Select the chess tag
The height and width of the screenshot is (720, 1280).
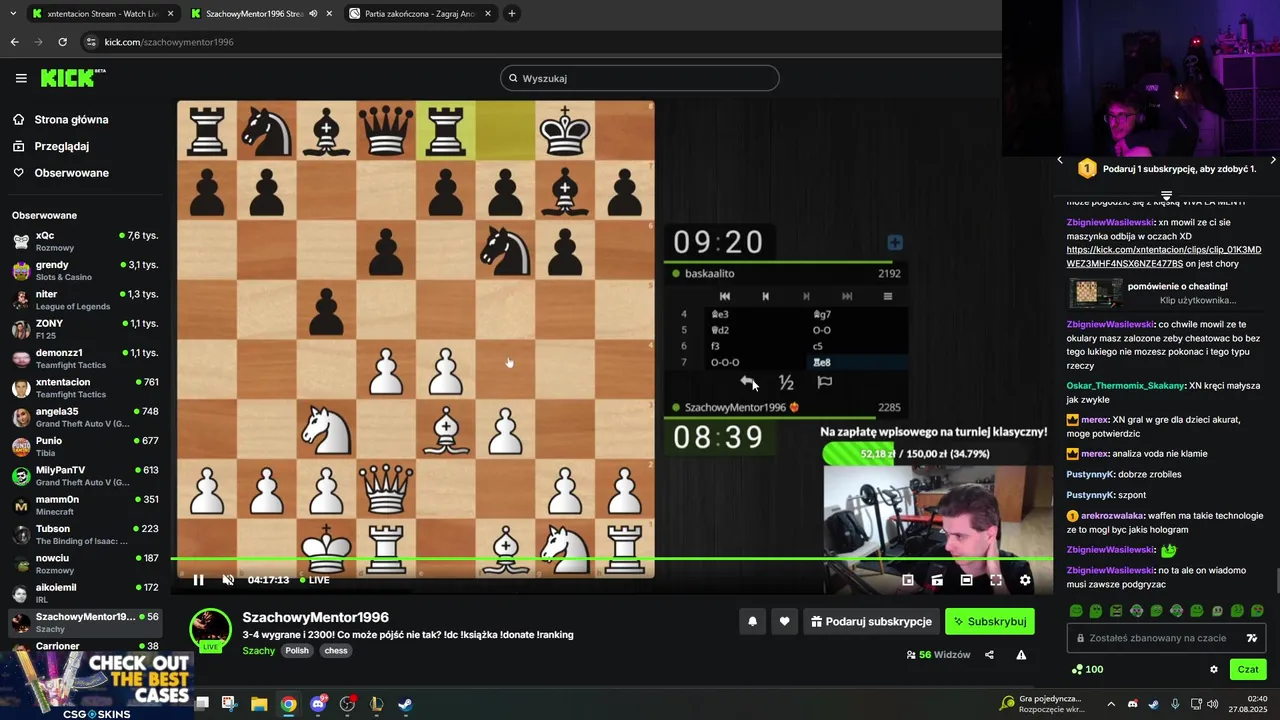click(x=336, y=650)
